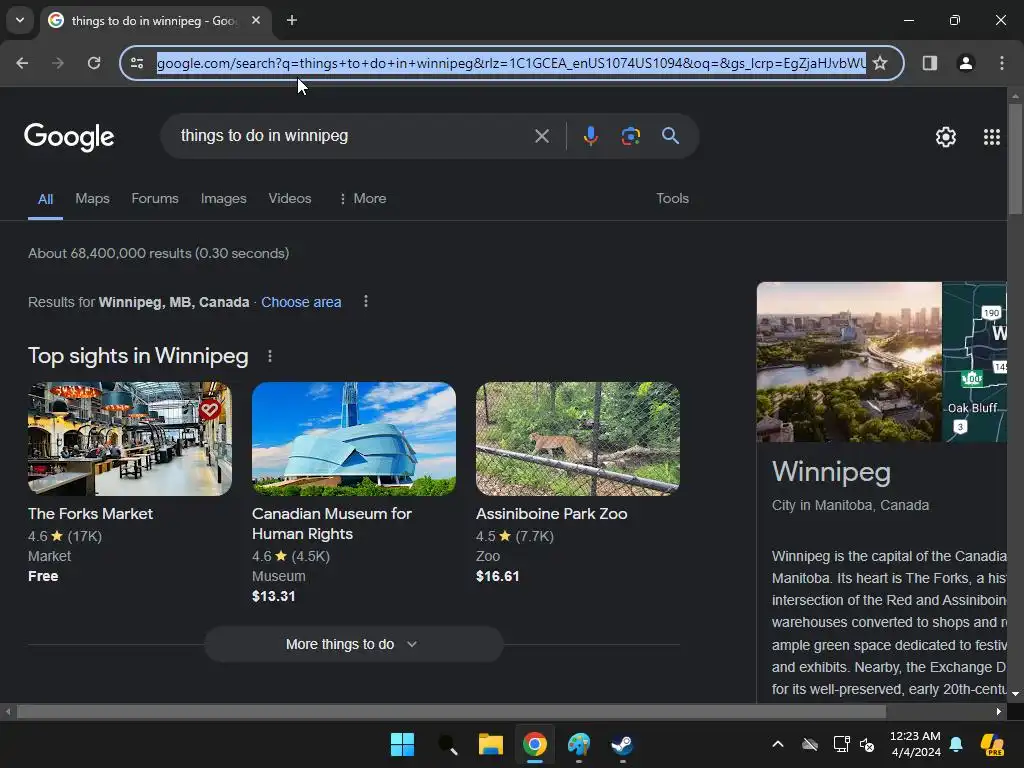Select the All results tab
The height and width of the screenshot is (768, 1024).
(x=45, y=199)
